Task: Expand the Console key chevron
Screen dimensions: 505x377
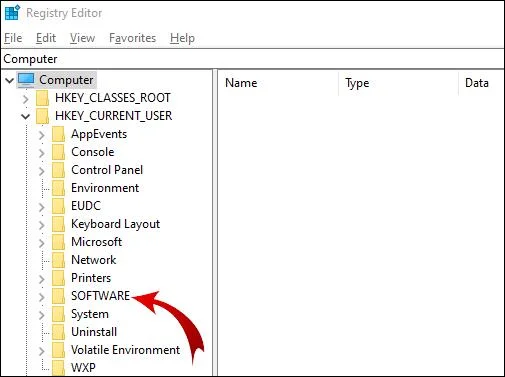Action: pyautogui.click(x=42, y=153)
